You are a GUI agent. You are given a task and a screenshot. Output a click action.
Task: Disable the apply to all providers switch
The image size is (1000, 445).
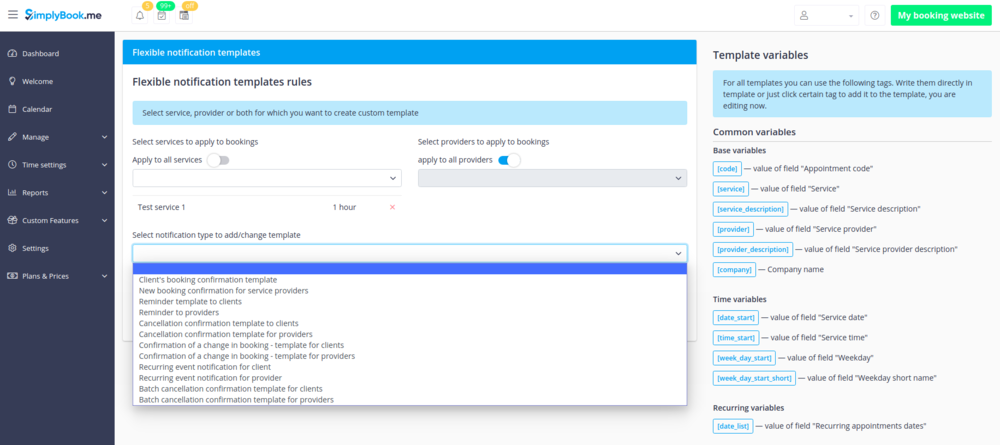pyautogui.click(x=509, y=160)
